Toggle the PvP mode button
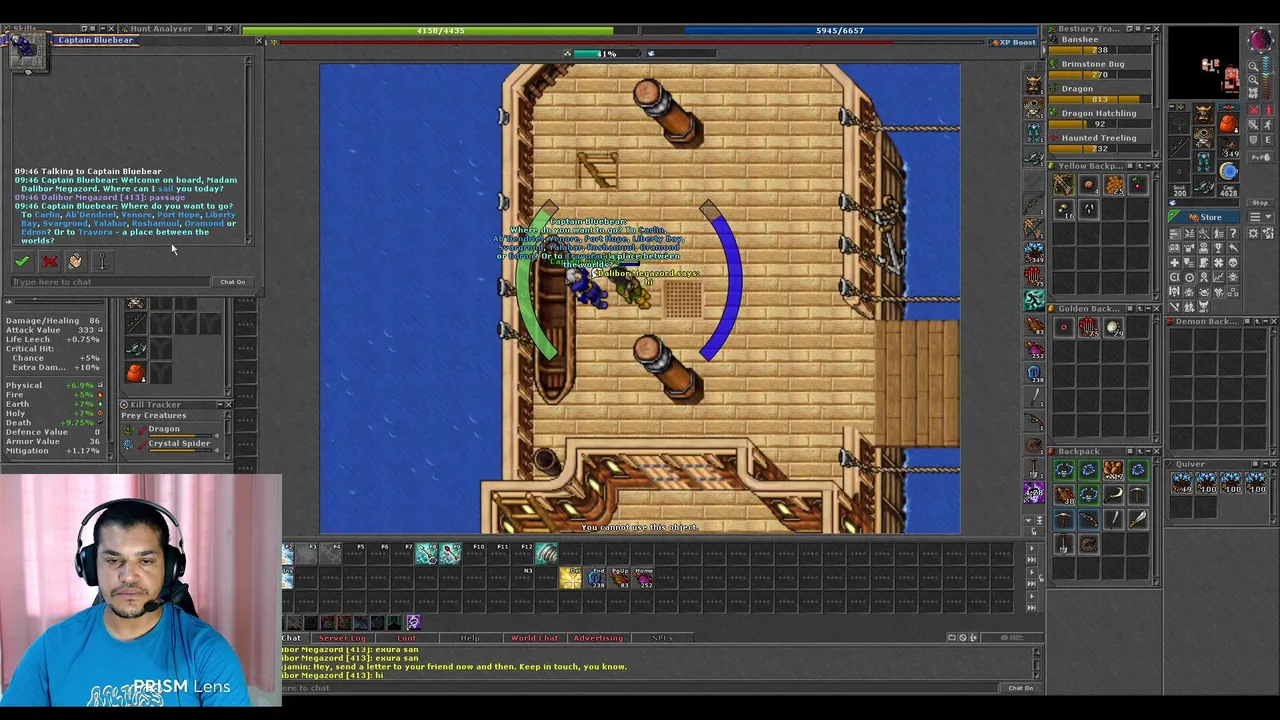The image size is (1280, 720). [1261, 157]
